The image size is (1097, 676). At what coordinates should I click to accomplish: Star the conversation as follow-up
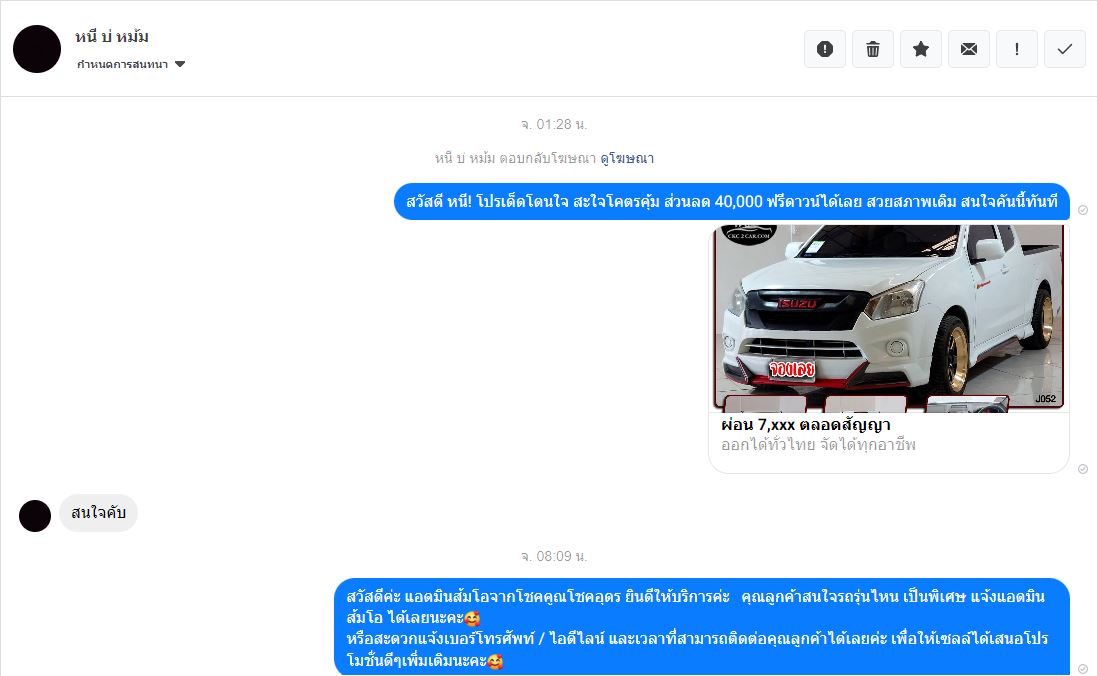point(921,49)
